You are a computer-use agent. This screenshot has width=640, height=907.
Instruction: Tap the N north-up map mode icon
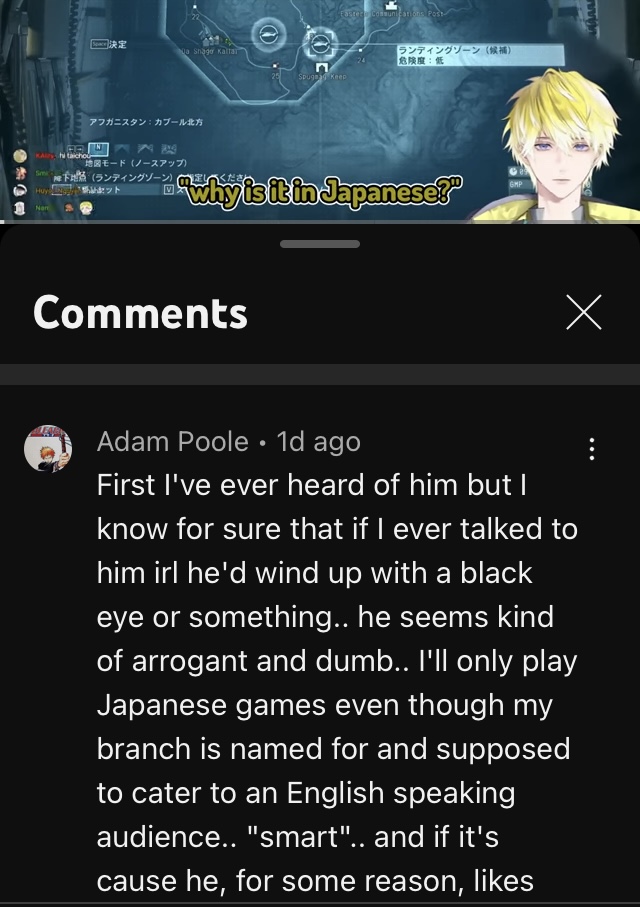[98, 149]
